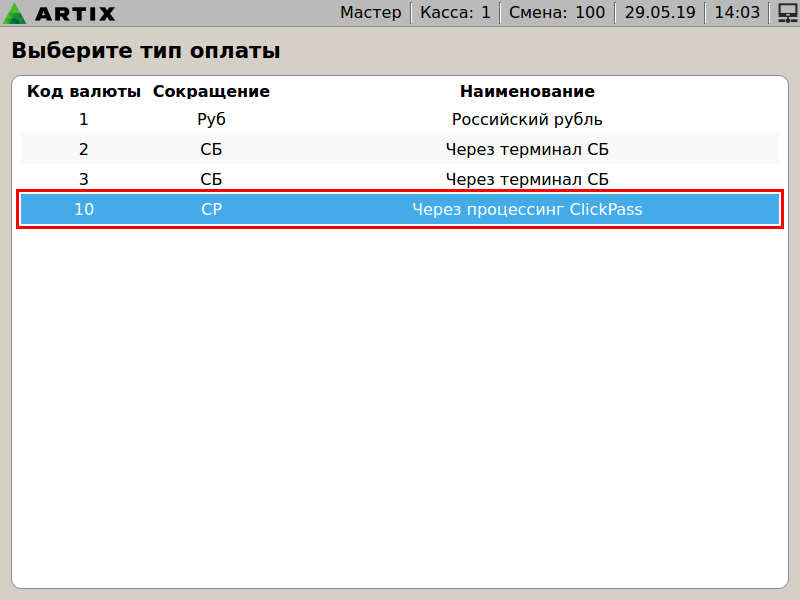Click the green Artix triangle logo

coord(16,13)
